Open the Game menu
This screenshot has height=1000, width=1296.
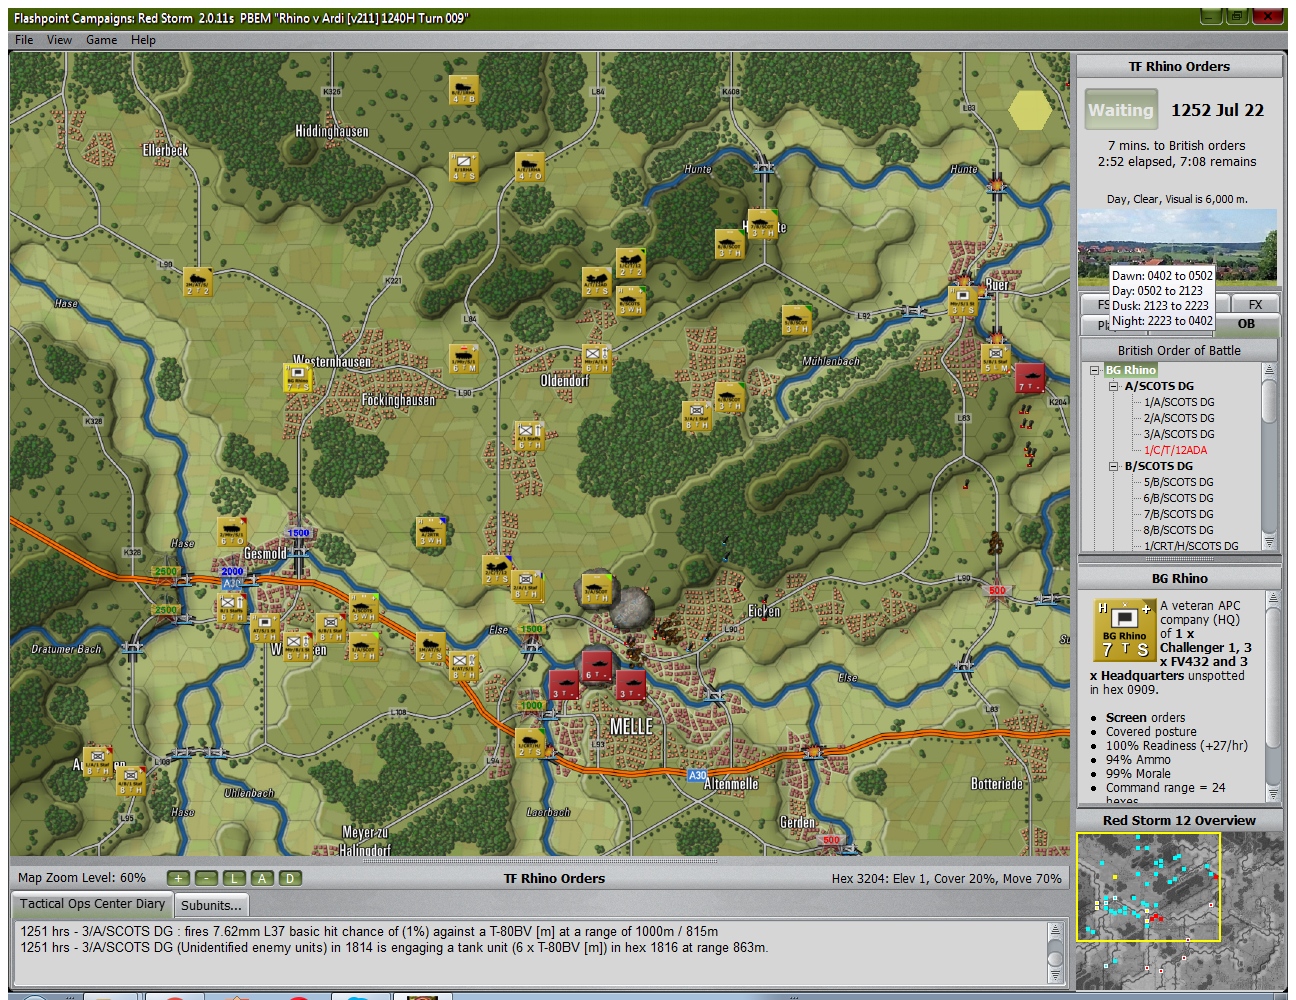click(x=101, y=40)
